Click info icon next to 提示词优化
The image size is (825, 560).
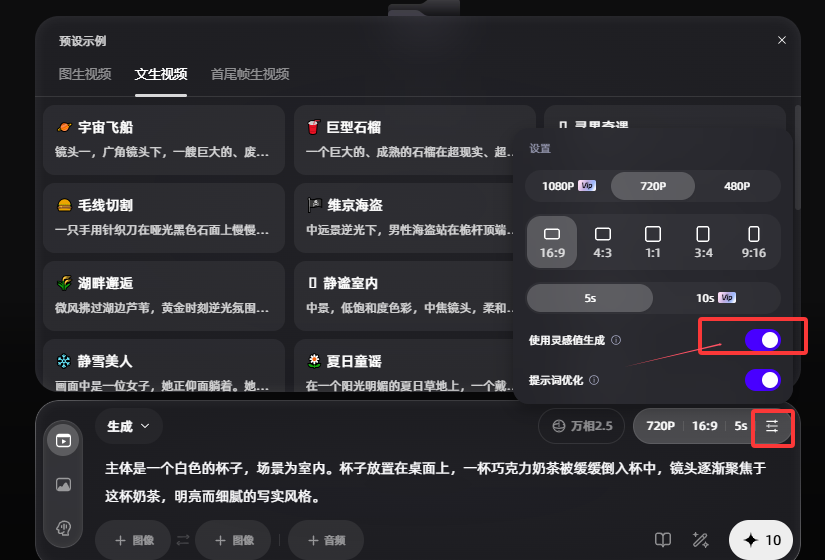point(594,380)
